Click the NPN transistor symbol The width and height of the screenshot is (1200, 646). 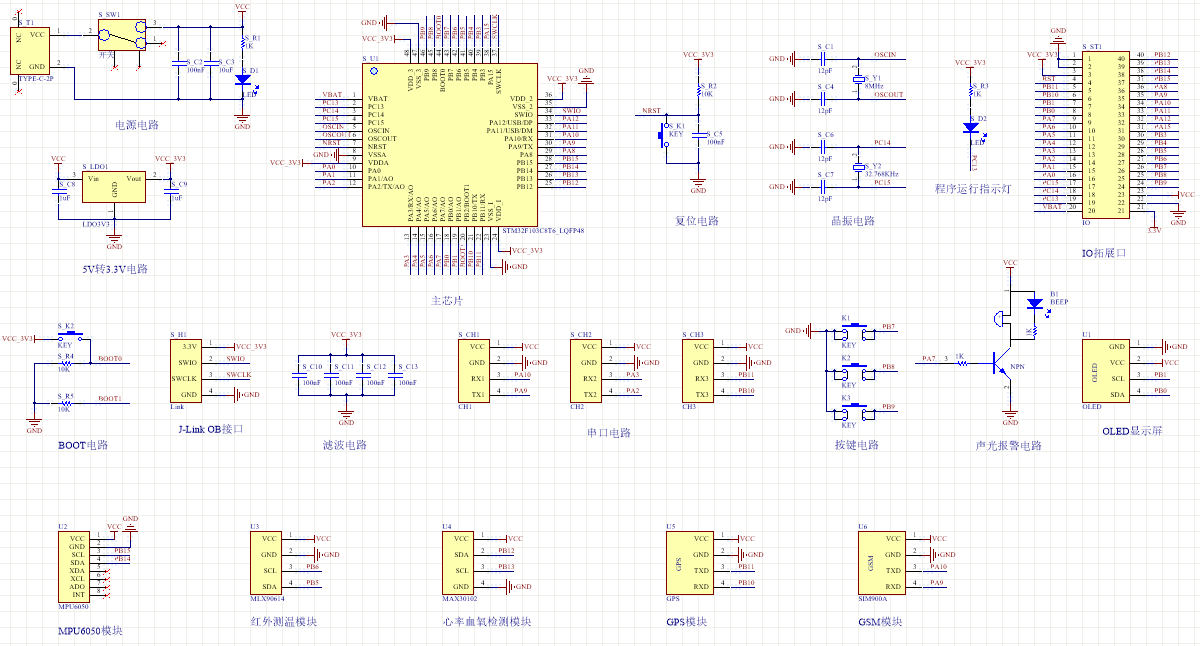click(x=1001, y=362)
